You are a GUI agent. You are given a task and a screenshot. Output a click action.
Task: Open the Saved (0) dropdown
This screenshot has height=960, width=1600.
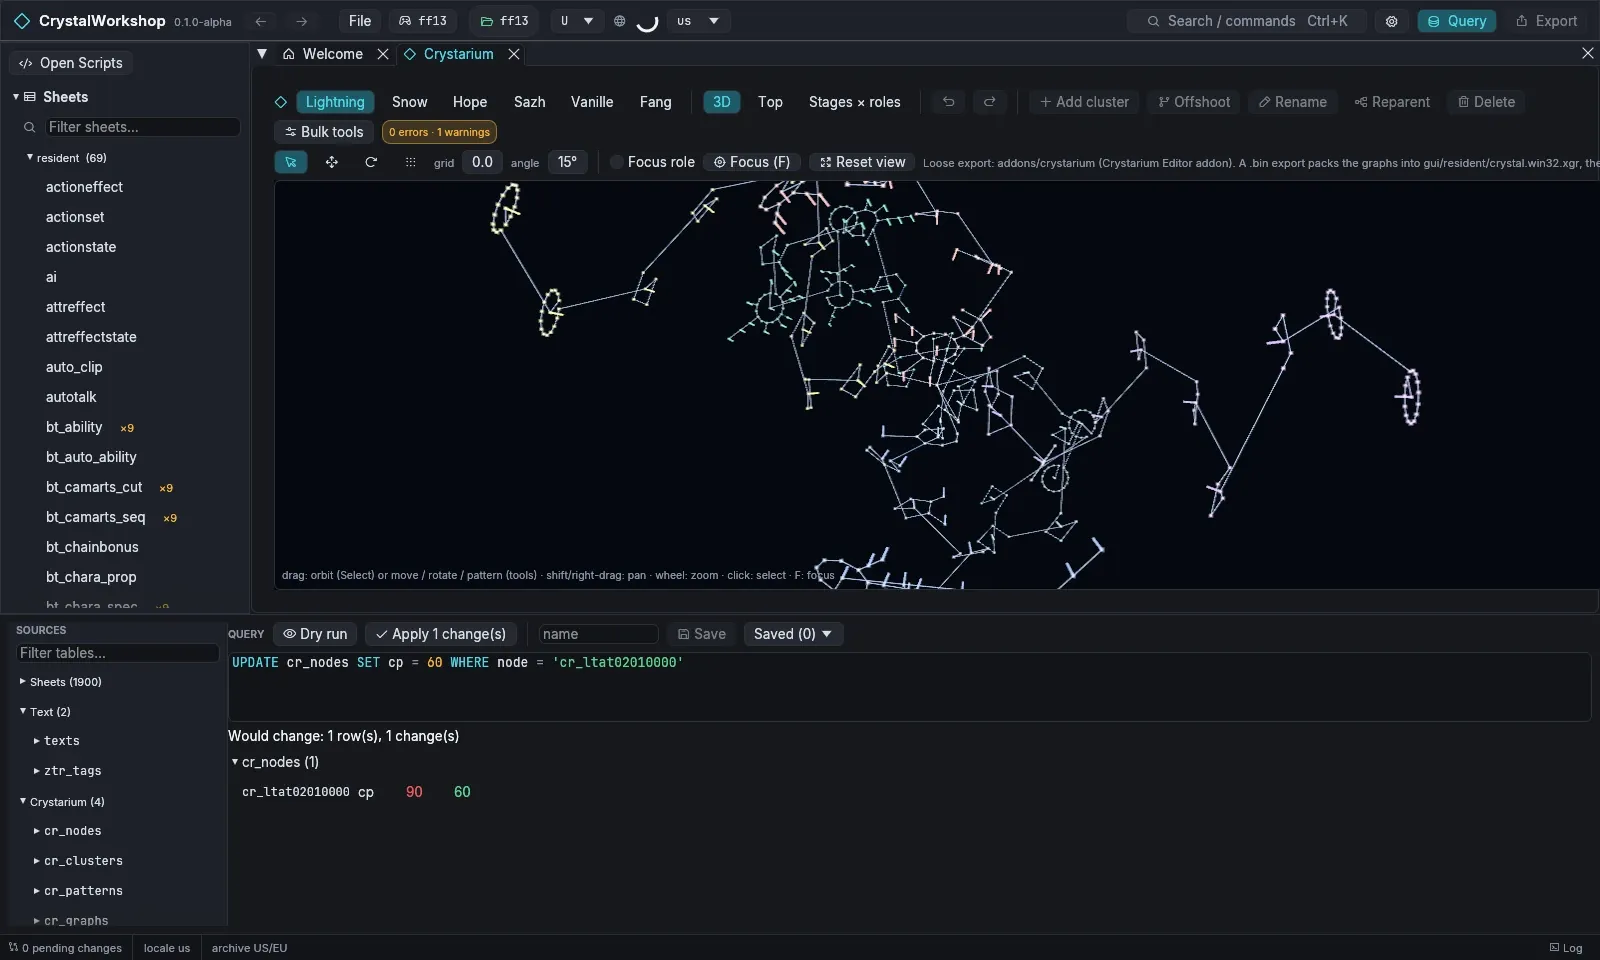(x=793, y=634)
